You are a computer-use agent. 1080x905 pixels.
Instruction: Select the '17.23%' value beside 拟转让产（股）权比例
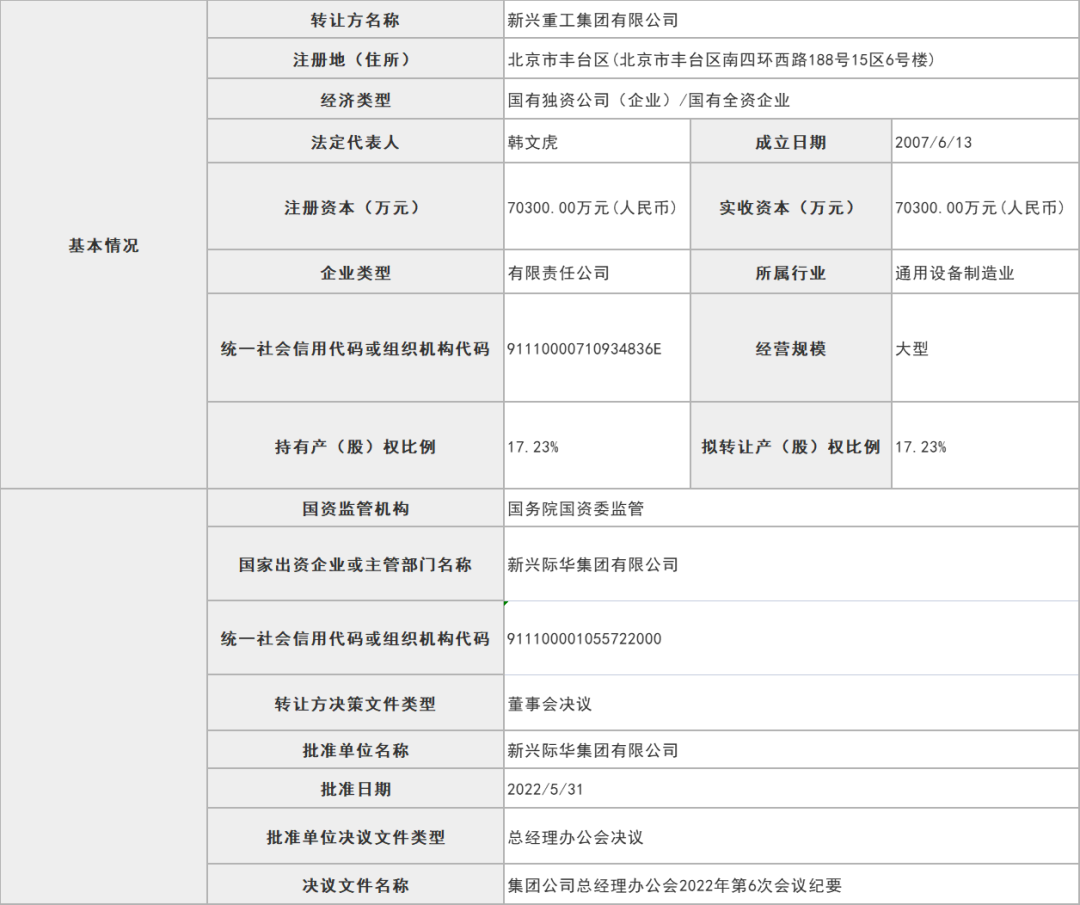pos(921,447)
